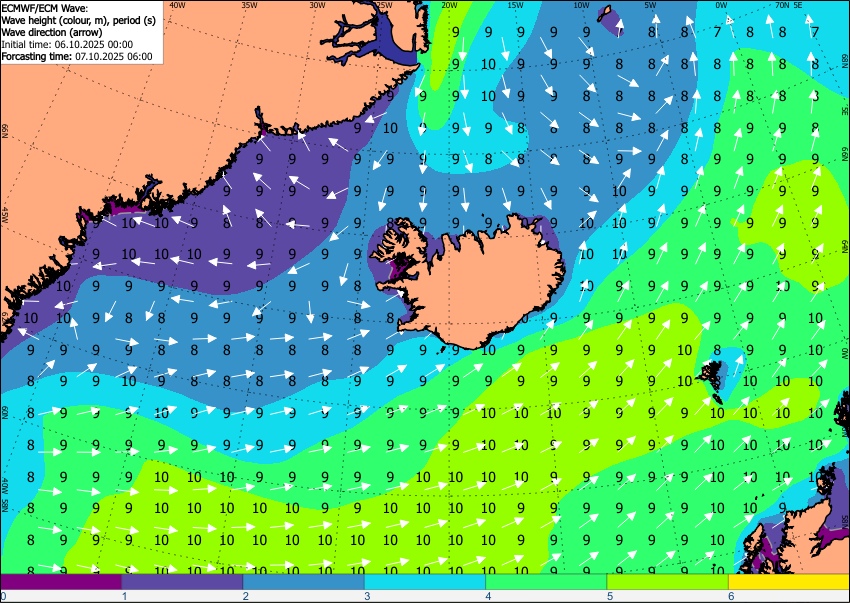Click the 5W longitude label
The image size is (850, 603).
651,5
